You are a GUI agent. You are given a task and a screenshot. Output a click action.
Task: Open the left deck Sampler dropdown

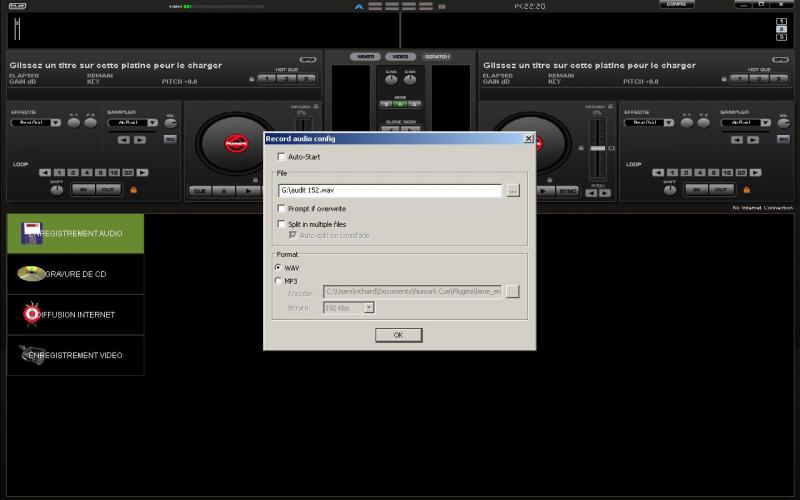[x=133, y=122]
